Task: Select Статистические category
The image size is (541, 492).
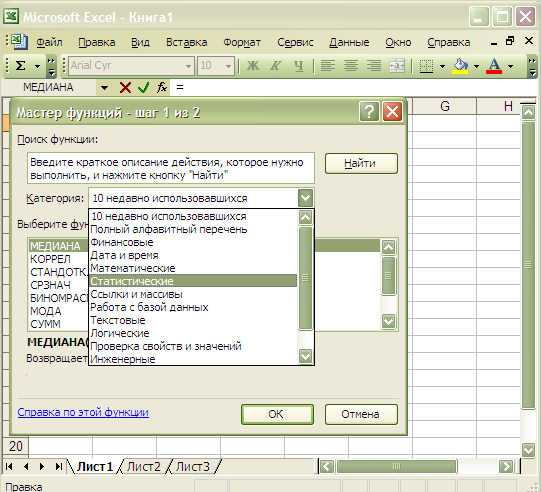Action: (193, 281)
